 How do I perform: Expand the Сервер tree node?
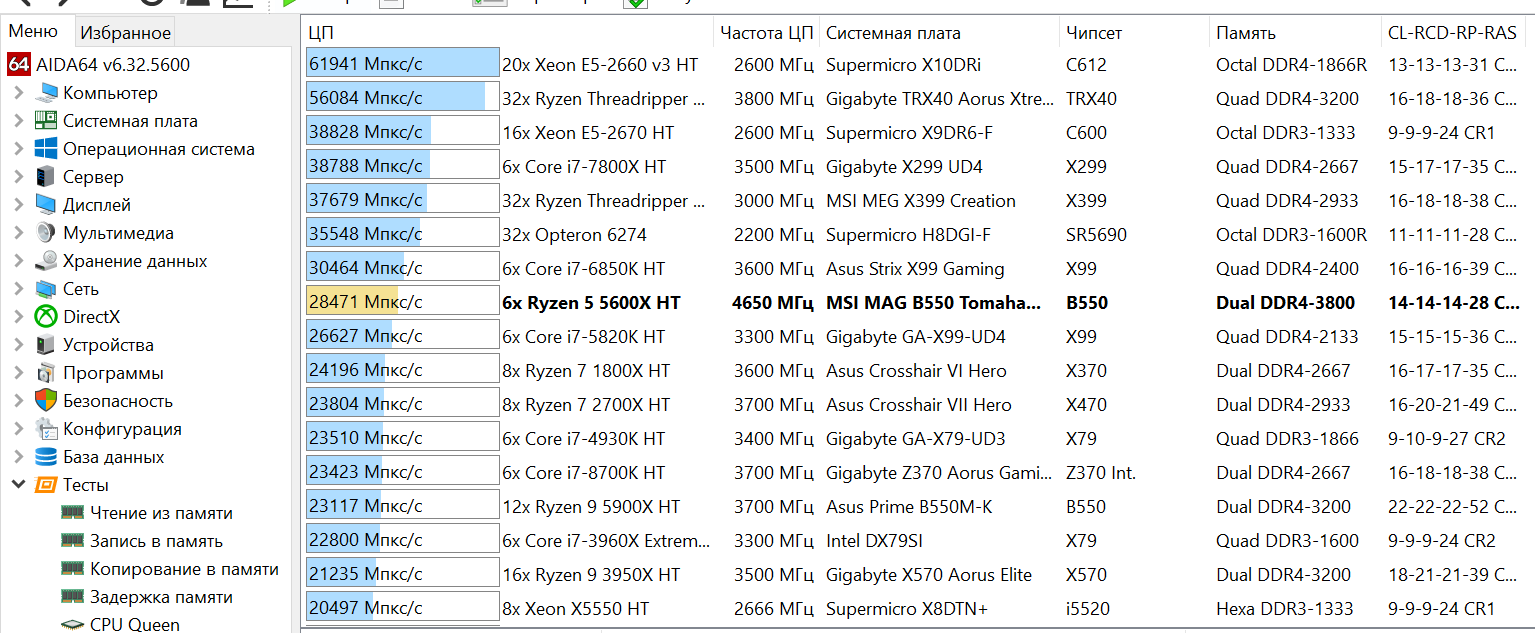pyautogui.click(x=18, y=177)
